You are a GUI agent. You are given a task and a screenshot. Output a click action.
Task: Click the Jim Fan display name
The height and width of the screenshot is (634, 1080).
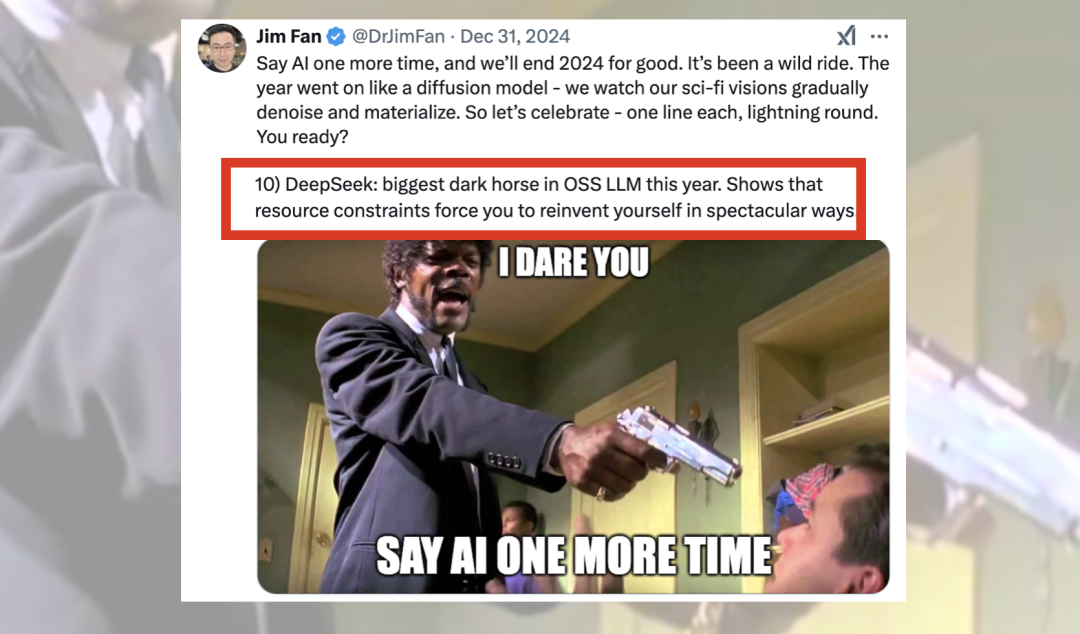289,36
